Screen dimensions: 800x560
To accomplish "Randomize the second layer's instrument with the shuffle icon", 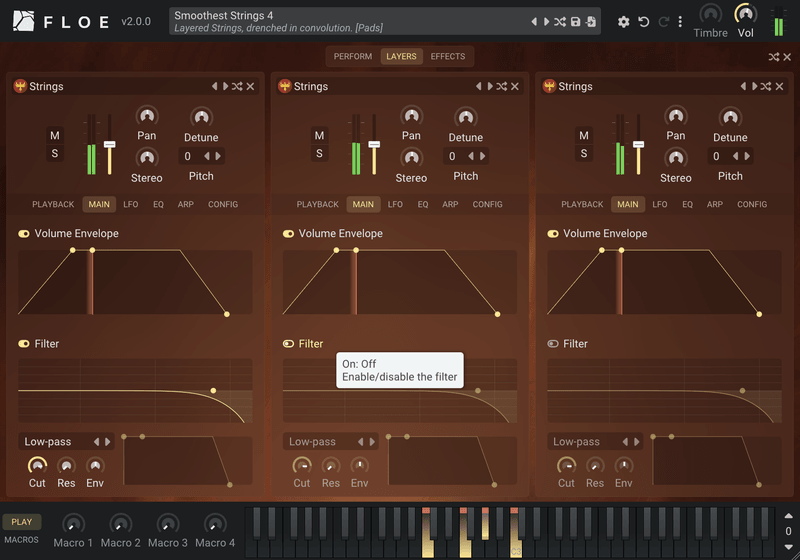I will coord(502,86).
